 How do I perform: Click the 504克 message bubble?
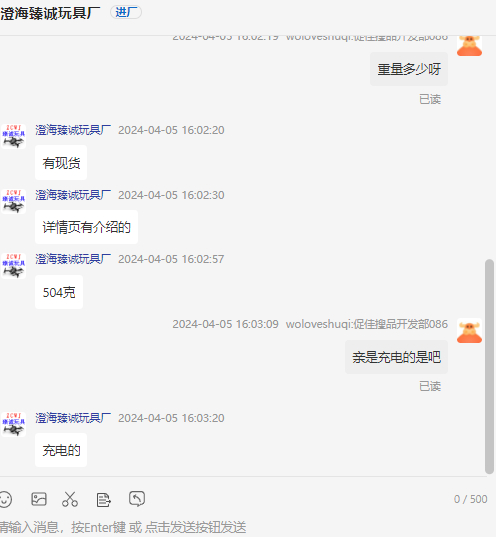59,292
